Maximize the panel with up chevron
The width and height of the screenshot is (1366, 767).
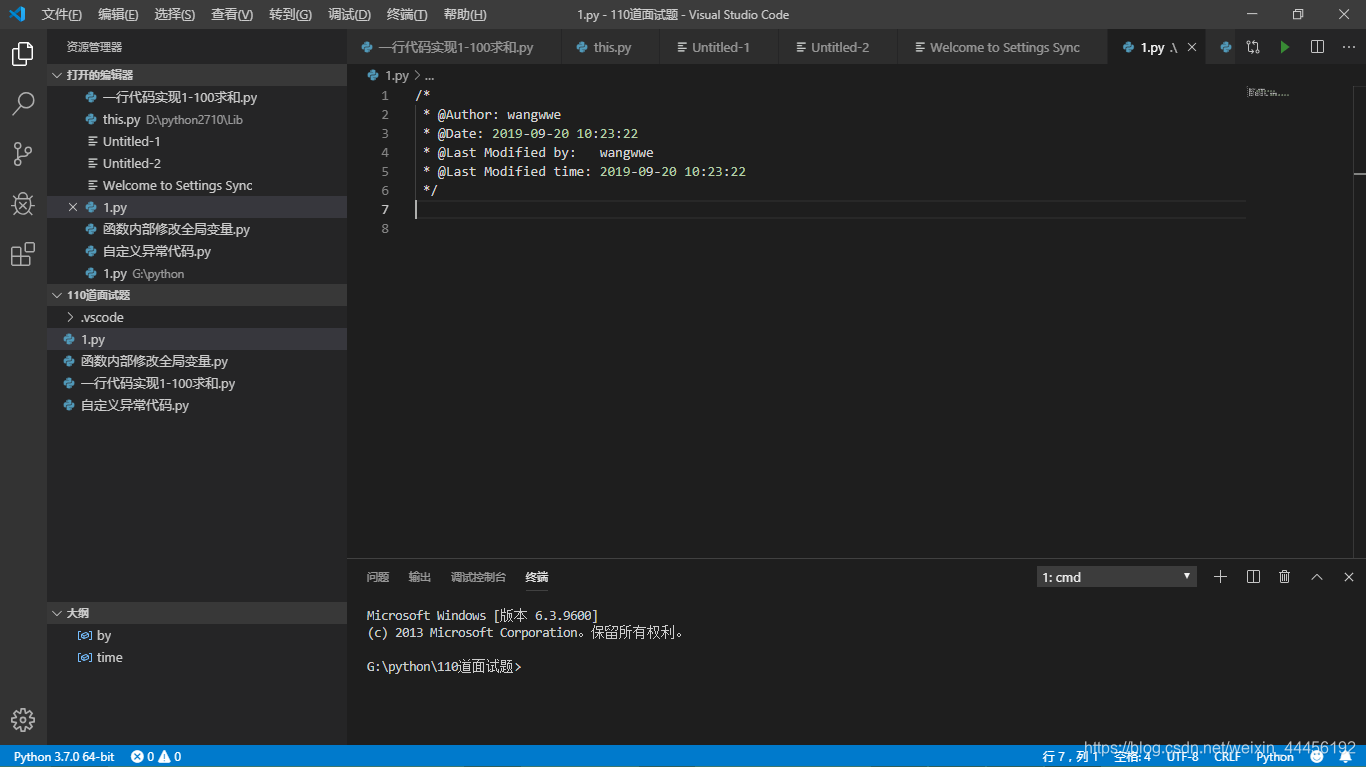pos(1317,577)
